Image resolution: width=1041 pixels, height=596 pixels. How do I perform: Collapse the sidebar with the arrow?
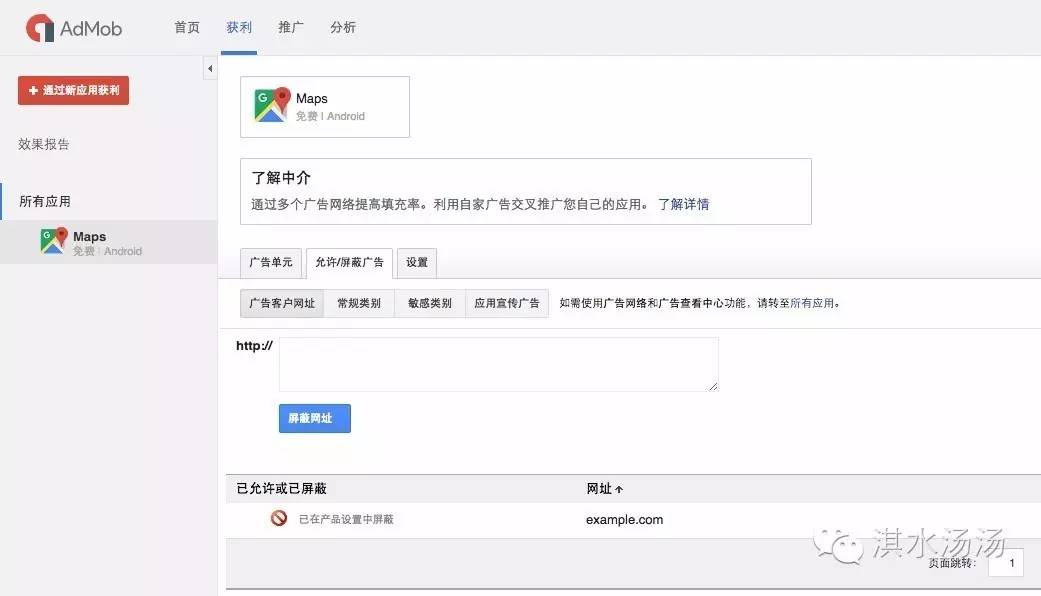tap(210, 68)
